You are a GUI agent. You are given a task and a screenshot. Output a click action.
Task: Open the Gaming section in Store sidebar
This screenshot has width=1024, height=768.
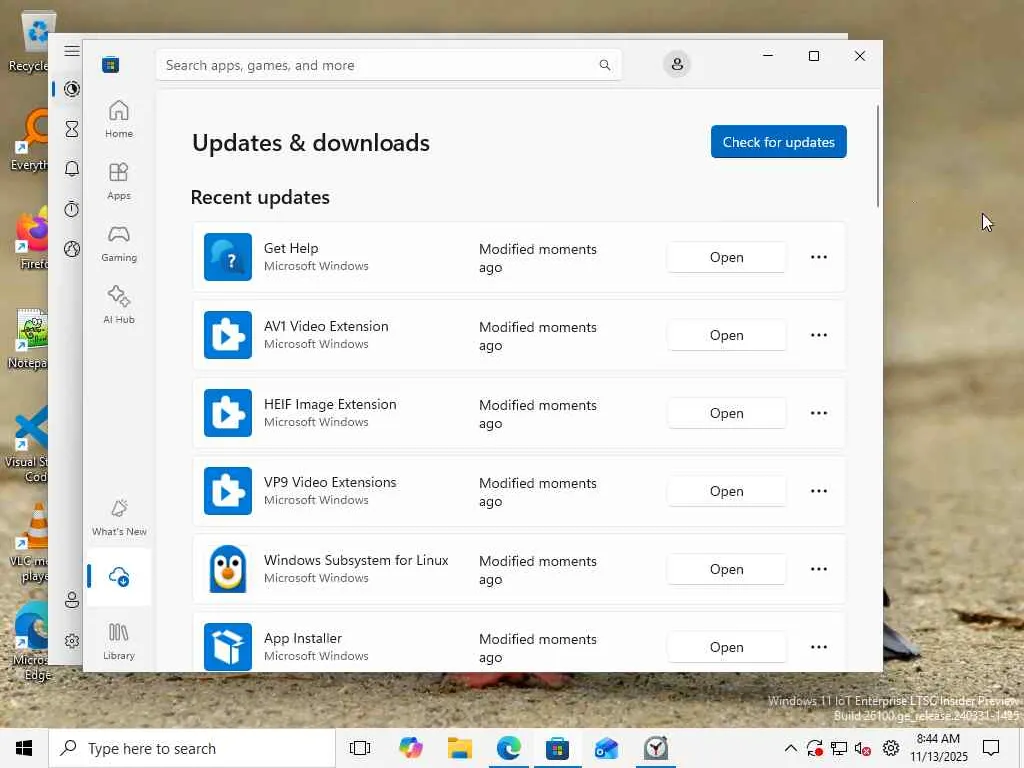(x=119, y=244)
